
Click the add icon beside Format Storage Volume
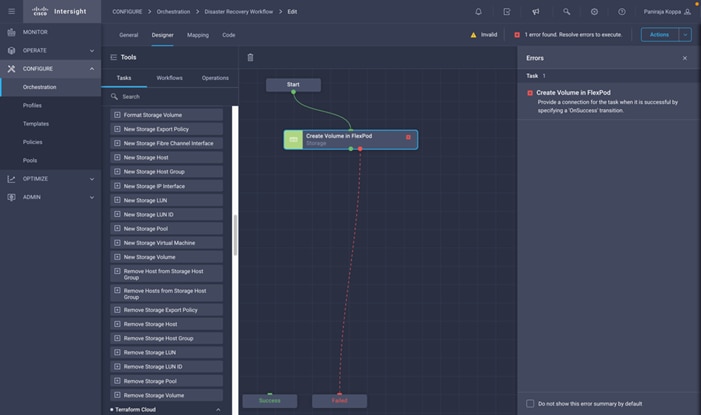[117, 115]
